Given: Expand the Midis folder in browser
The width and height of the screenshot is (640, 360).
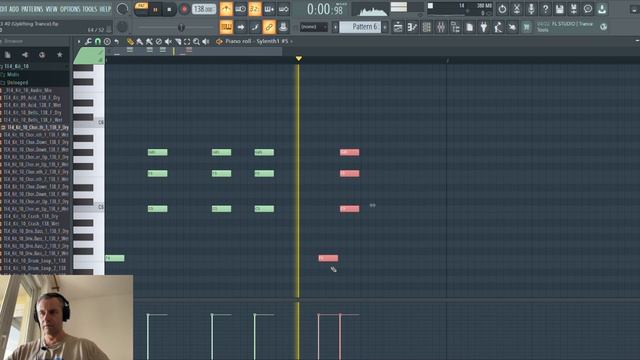Looking at the screenshot, I should (12, 75).
